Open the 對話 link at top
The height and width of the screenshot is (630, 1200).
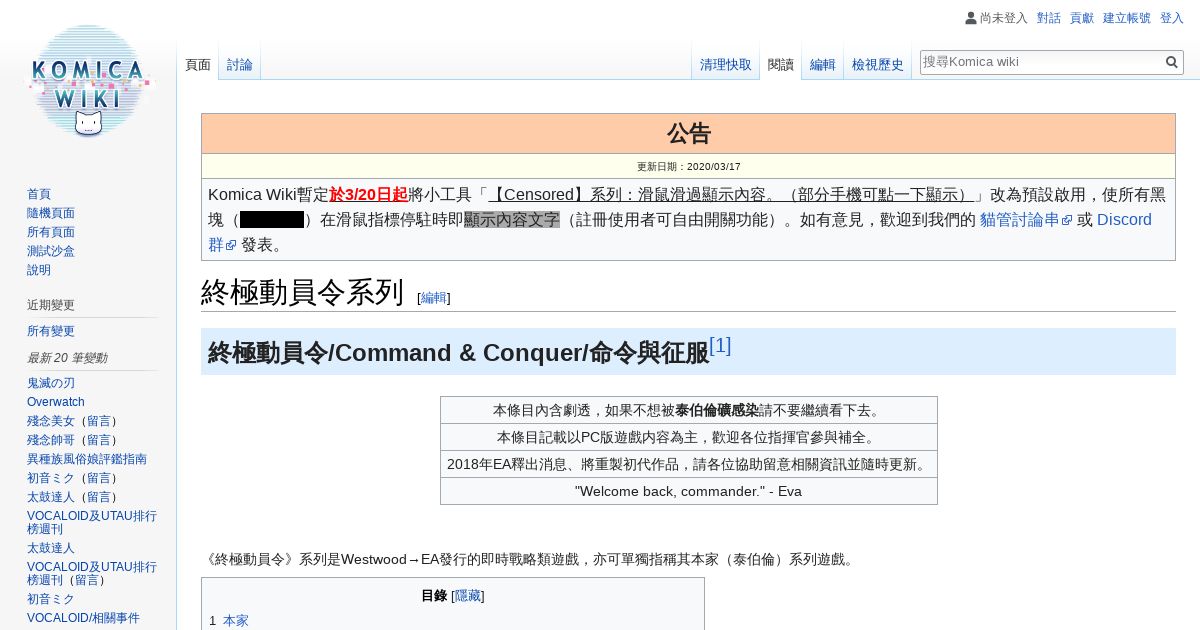click(x=1049, y=18)
